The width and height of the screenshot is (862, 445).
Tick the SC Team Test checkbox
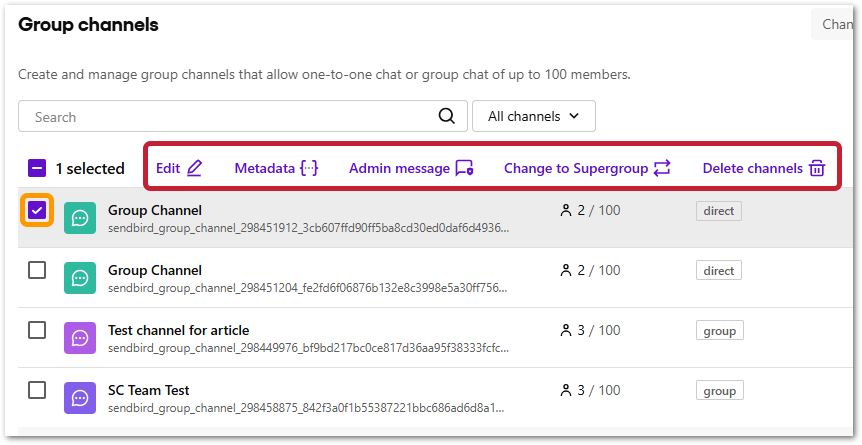tap(37, 390)
